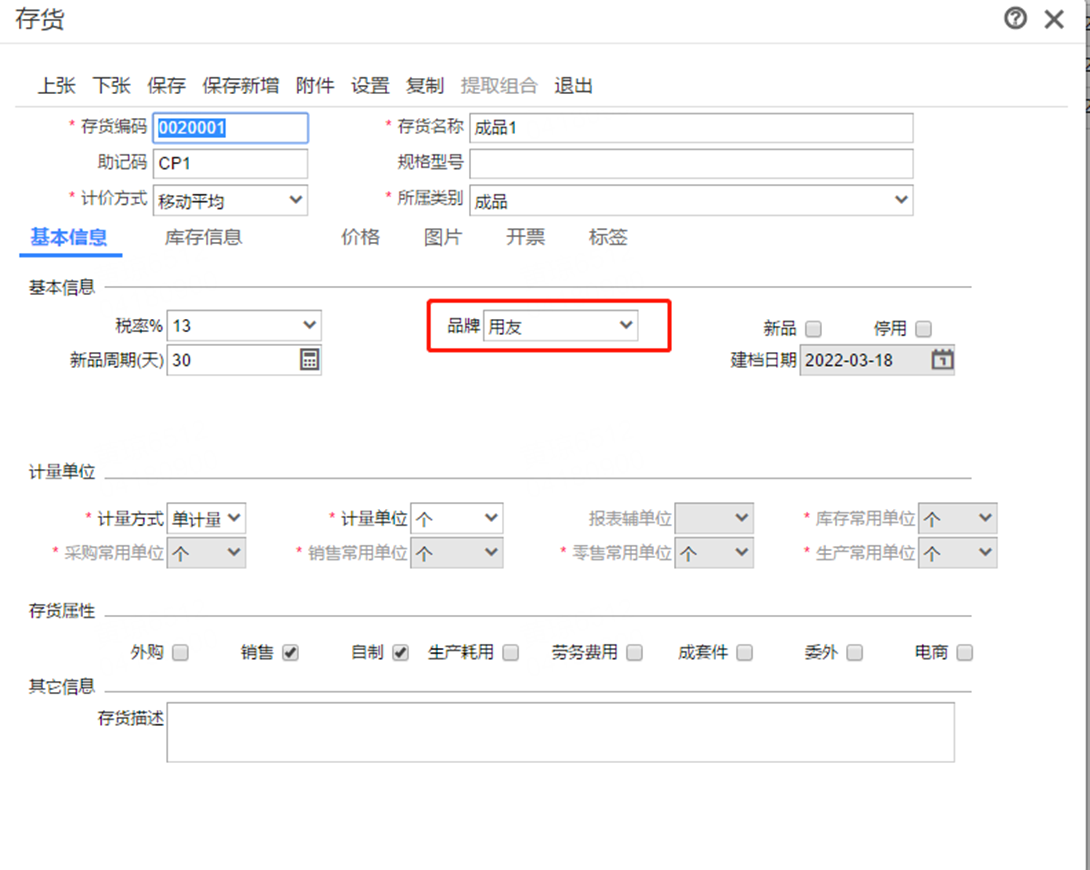Open the 销售常用单位 dropdown
The width and height of the screenshot is (1090, 870).
pyautogui.click(x=457, y=552)
